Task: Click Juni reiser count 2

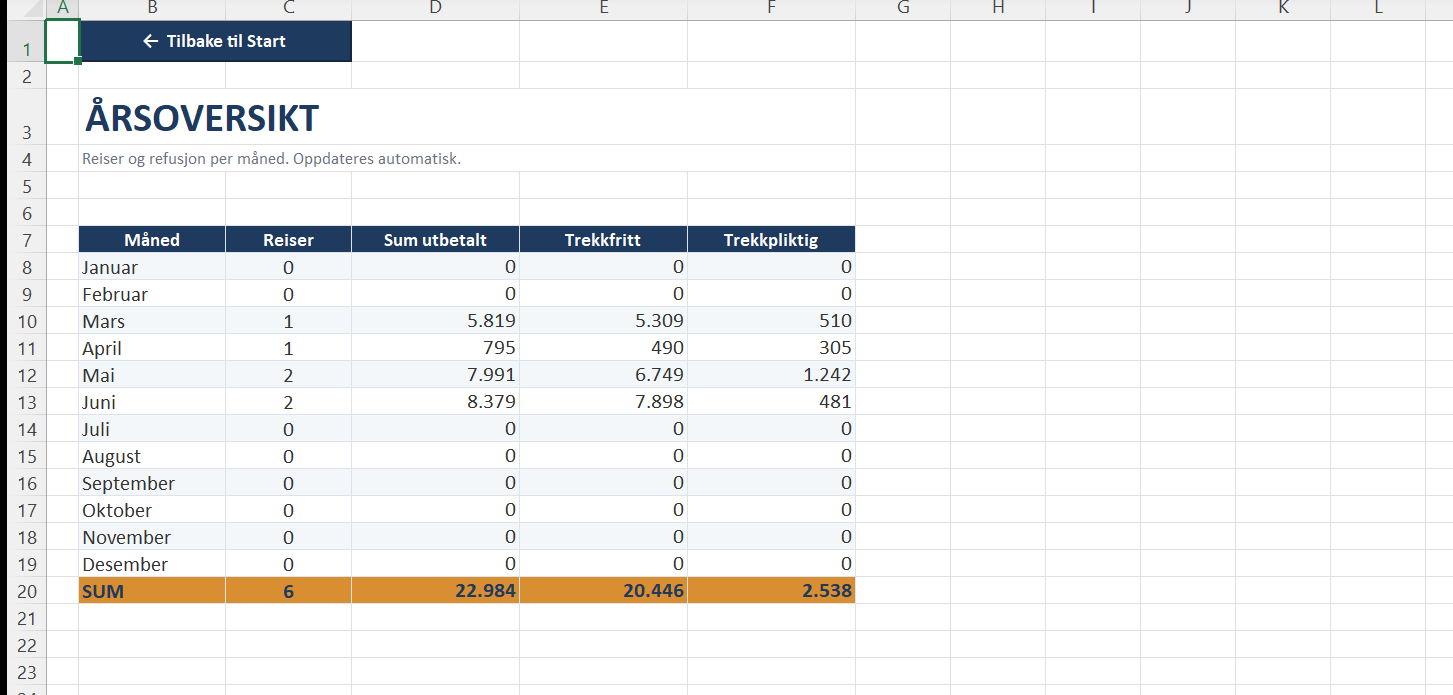Action: (x=288, y=402)
